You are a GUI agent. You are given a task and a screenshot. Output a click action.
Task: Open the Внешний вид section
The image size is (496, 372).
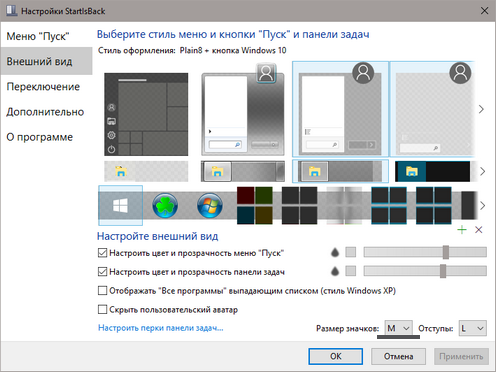pyautogui.click(x=46, y=61)
